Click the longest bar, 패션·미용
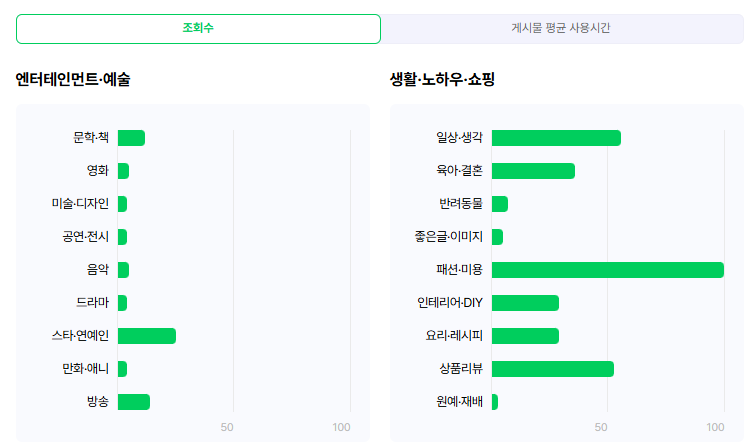 pyautogui.click(x=607, y=270)
